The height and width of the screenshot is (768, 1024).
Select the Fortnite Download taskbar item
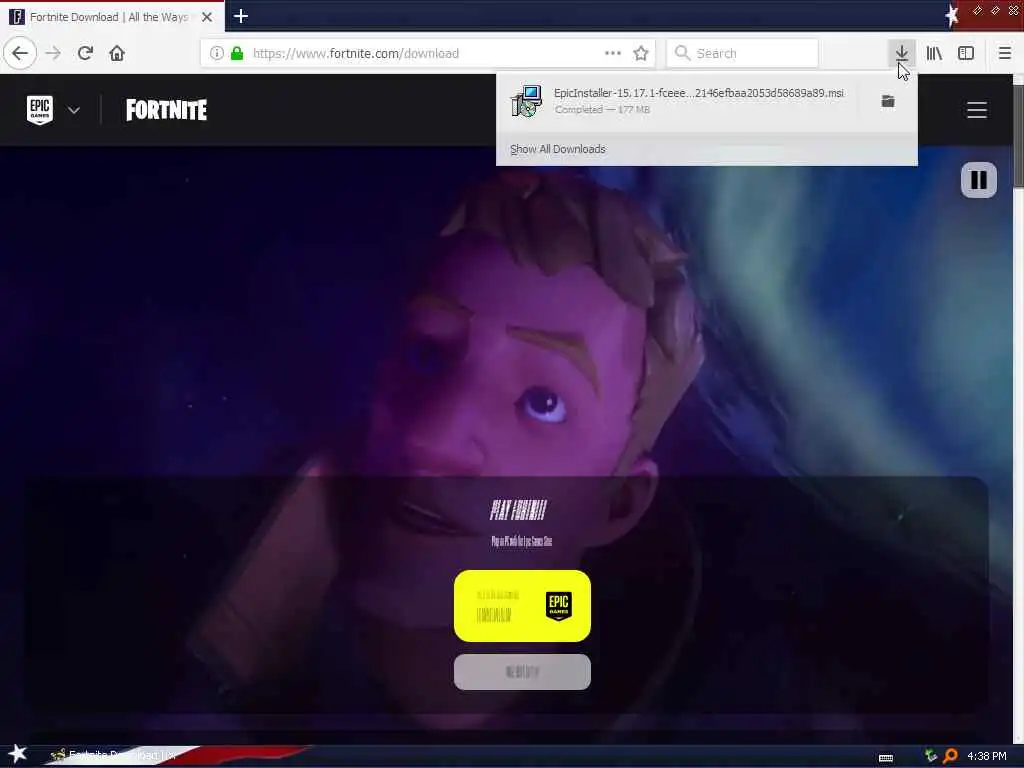pyautogui.click(x=116, y=755)
